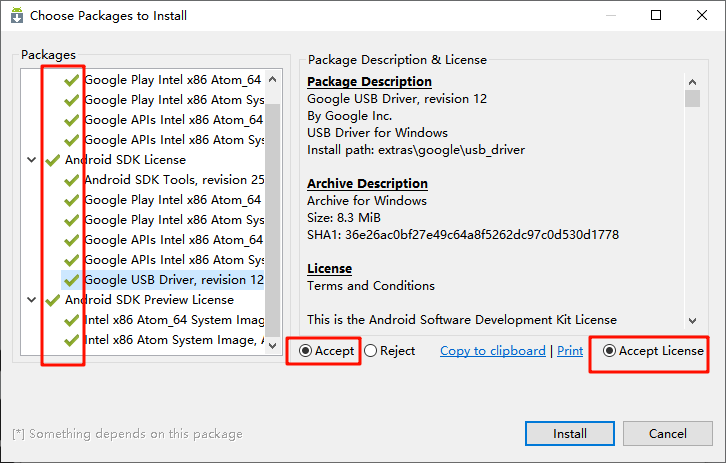Screen dimensions: 726x463
Task: Click the Print link
Action: (x=570, y=351)
